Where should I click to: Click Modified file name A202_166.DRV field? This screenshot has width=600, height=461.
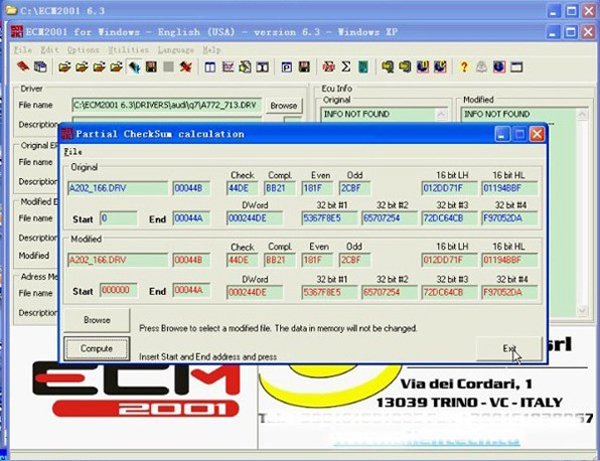coord(117,260)
